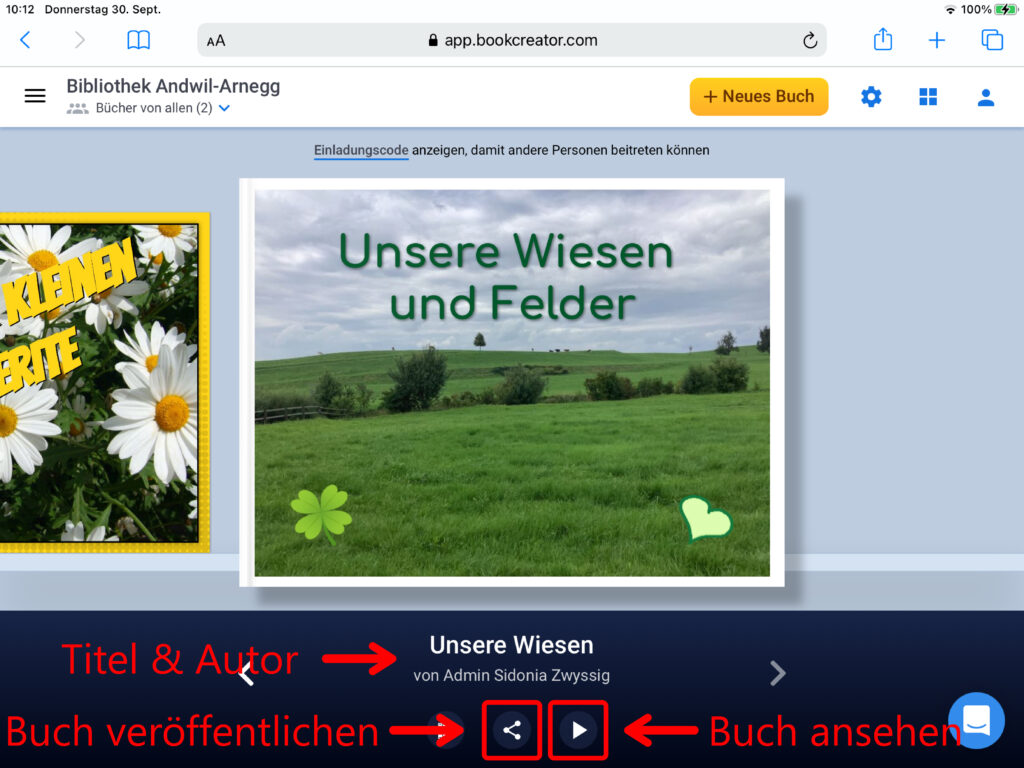Tap the app.bookcreator.com address bar
Screen dimensions: 1024x768
click(x=512, y=41)
